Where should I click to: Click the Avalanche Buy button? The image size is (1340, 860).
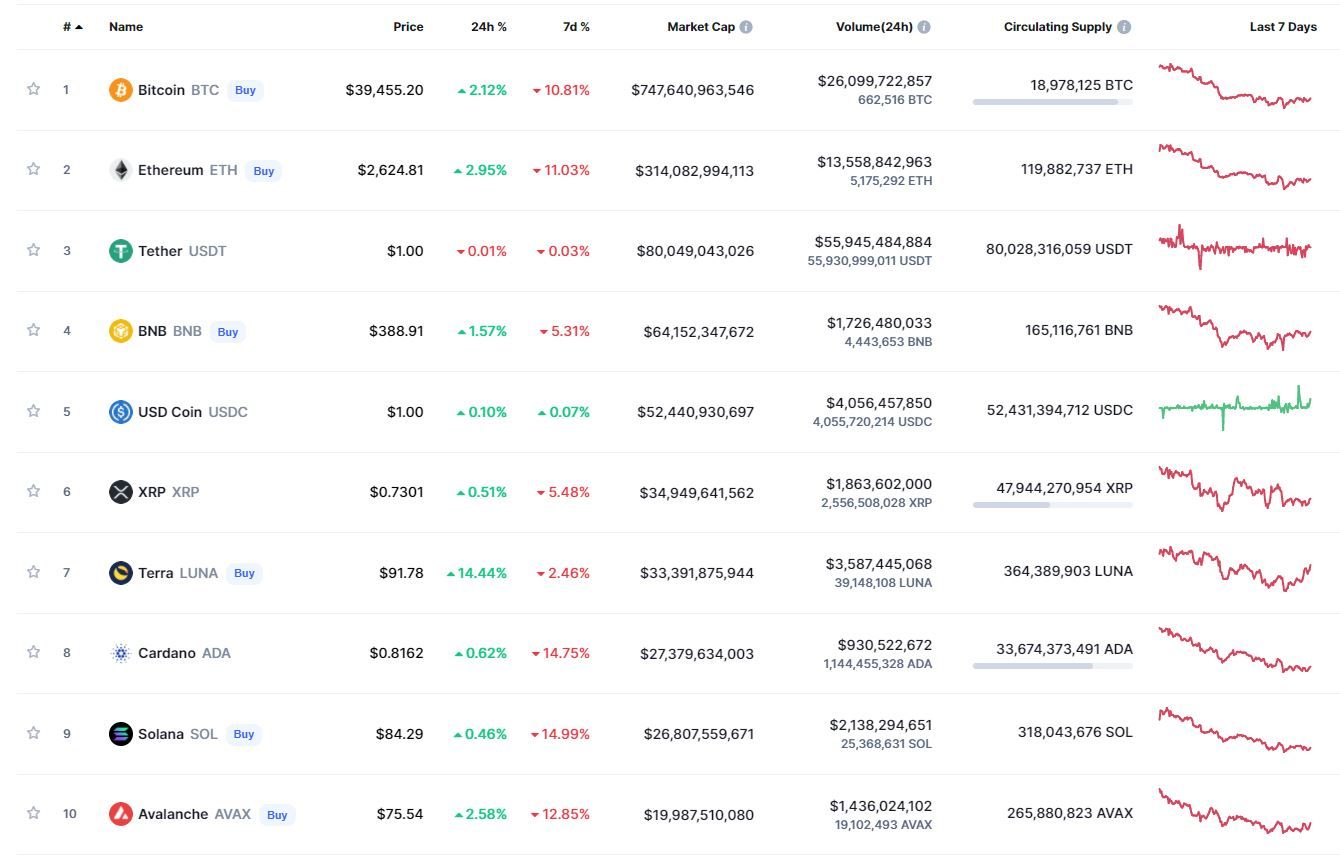click(277, 815)
